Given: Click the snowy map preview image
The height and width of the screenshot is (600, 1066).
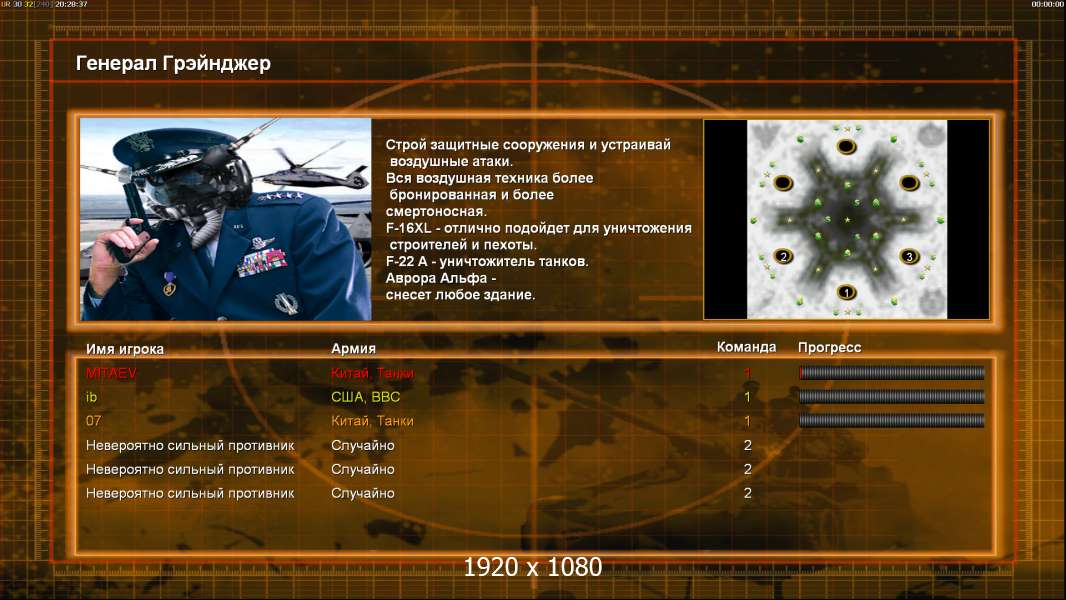Looking at the screenshot, I should [846, 219].
